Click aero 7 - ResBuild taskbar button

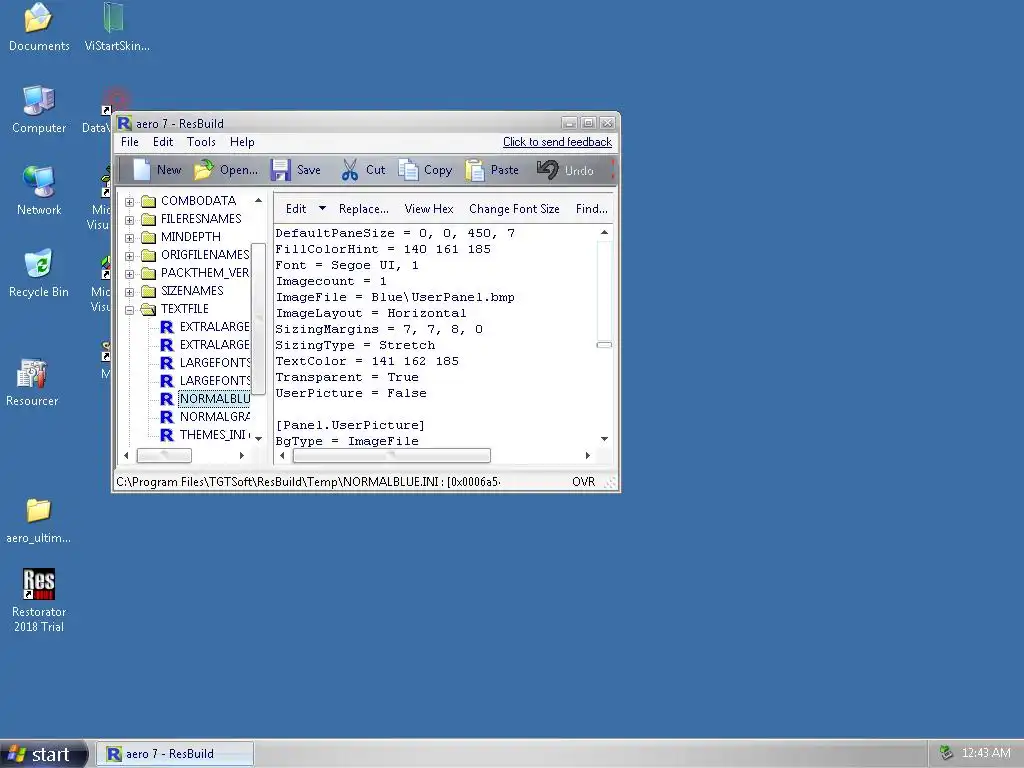175,754
